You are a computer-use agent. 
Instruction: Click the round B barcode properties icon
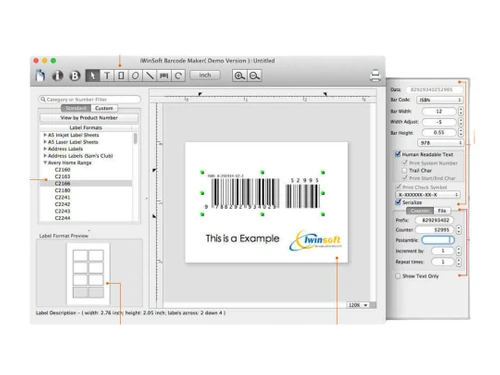click(75, 76)
